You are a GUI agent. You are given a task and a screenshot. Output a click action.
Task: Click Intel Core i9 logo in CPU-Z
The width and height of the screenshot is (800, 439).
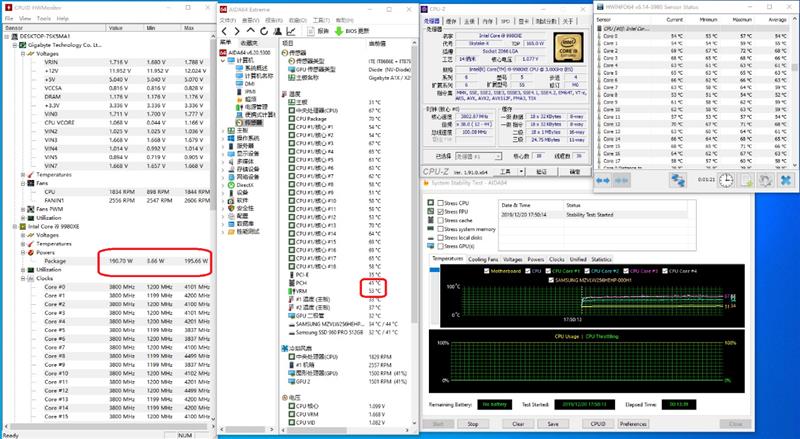(x=568, y=46)
